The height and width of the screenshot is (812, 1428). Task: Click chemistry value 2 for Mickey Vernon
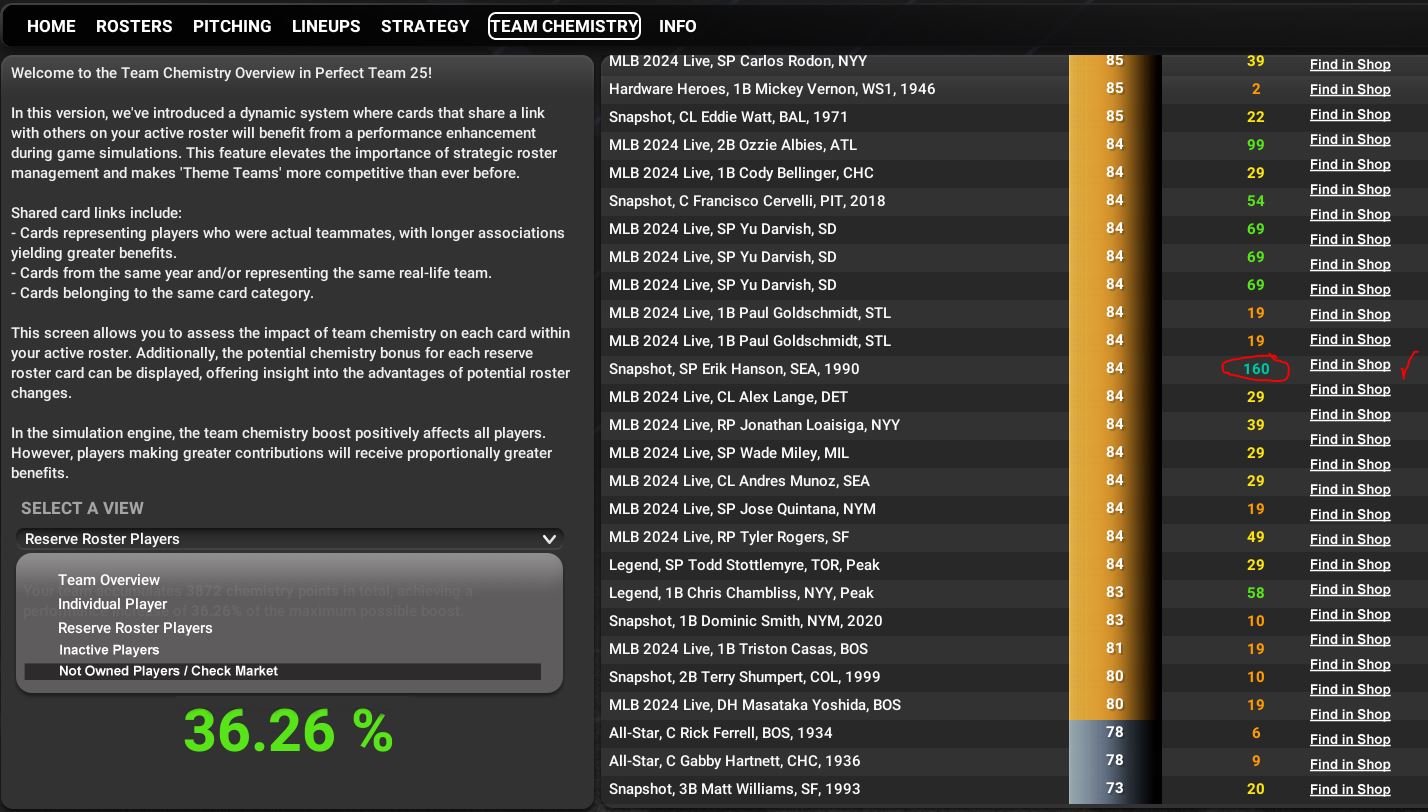pos(1256,89)
